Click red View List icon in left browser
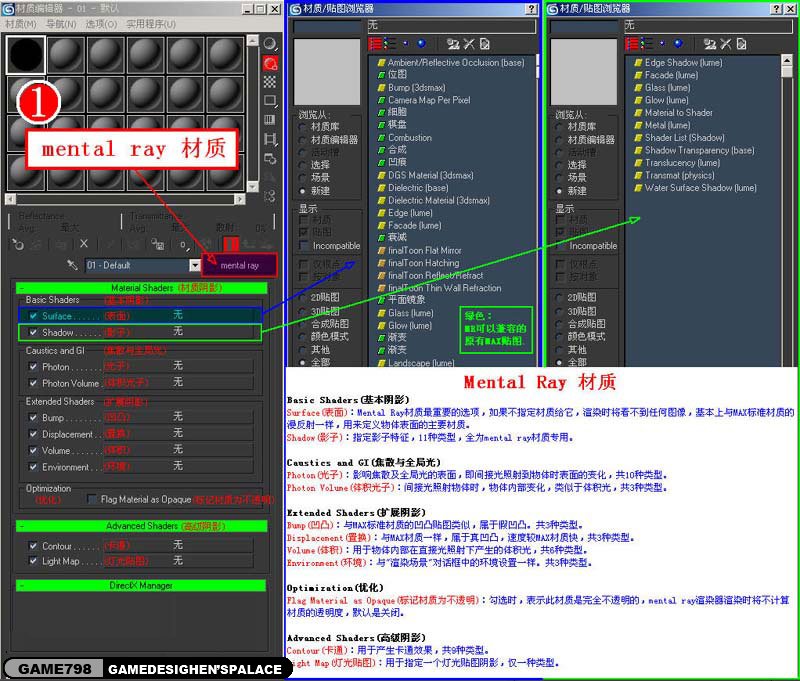This screenshot has width=800, height=681. click(x=376, y=44)
